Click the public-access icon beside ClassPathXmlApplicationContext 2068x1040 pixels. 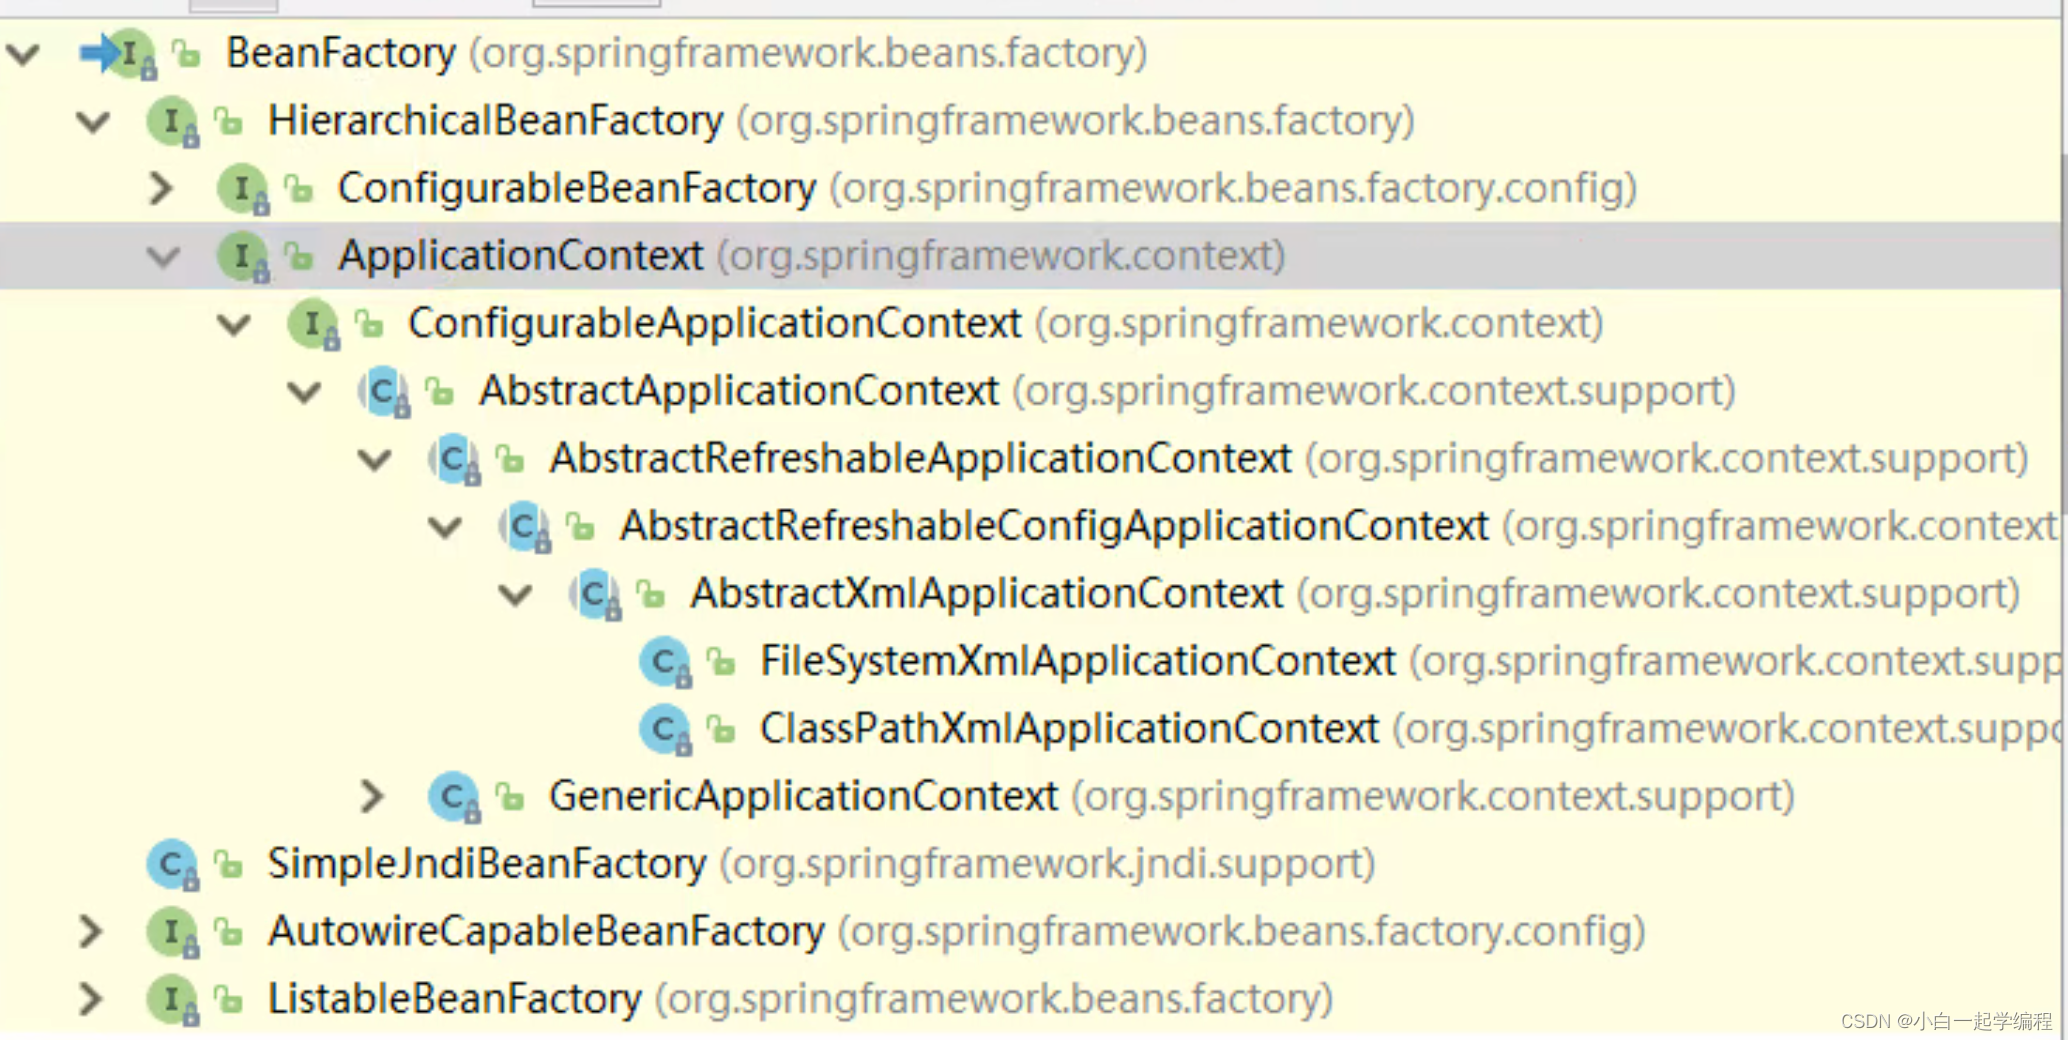721,729
